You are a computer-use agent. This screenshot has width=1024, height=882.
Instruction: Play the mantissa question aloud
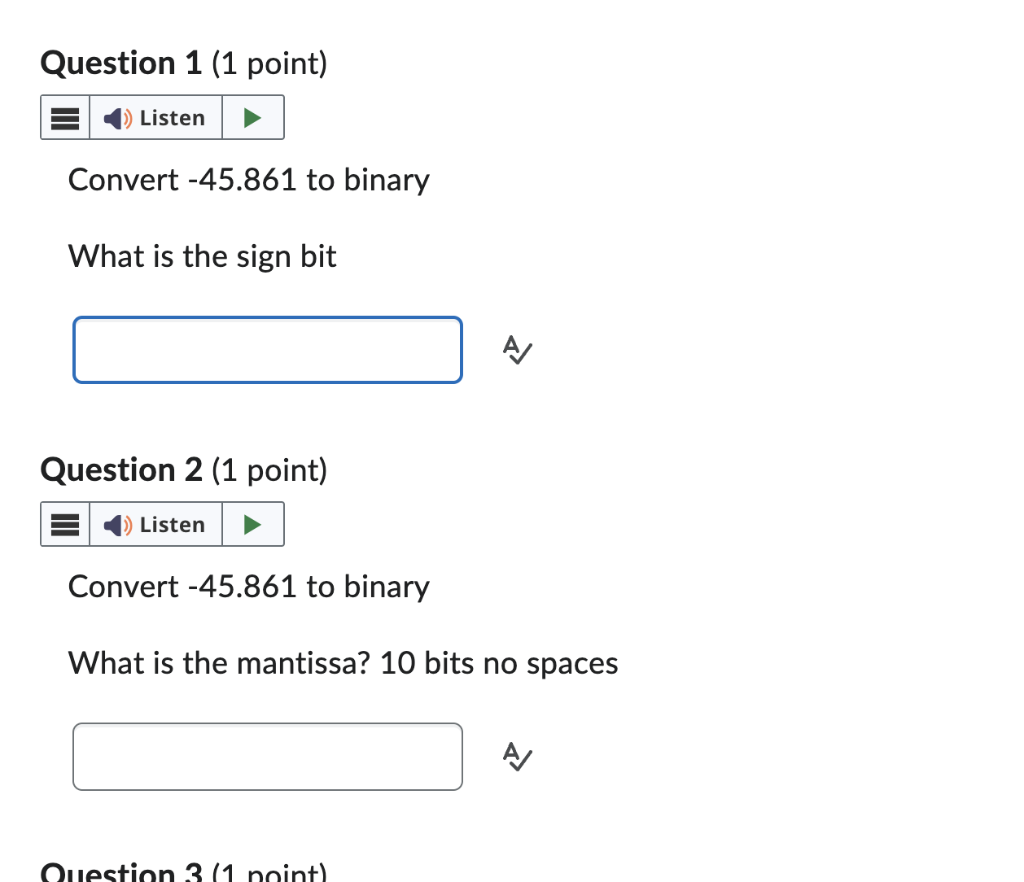coord(252,524)
